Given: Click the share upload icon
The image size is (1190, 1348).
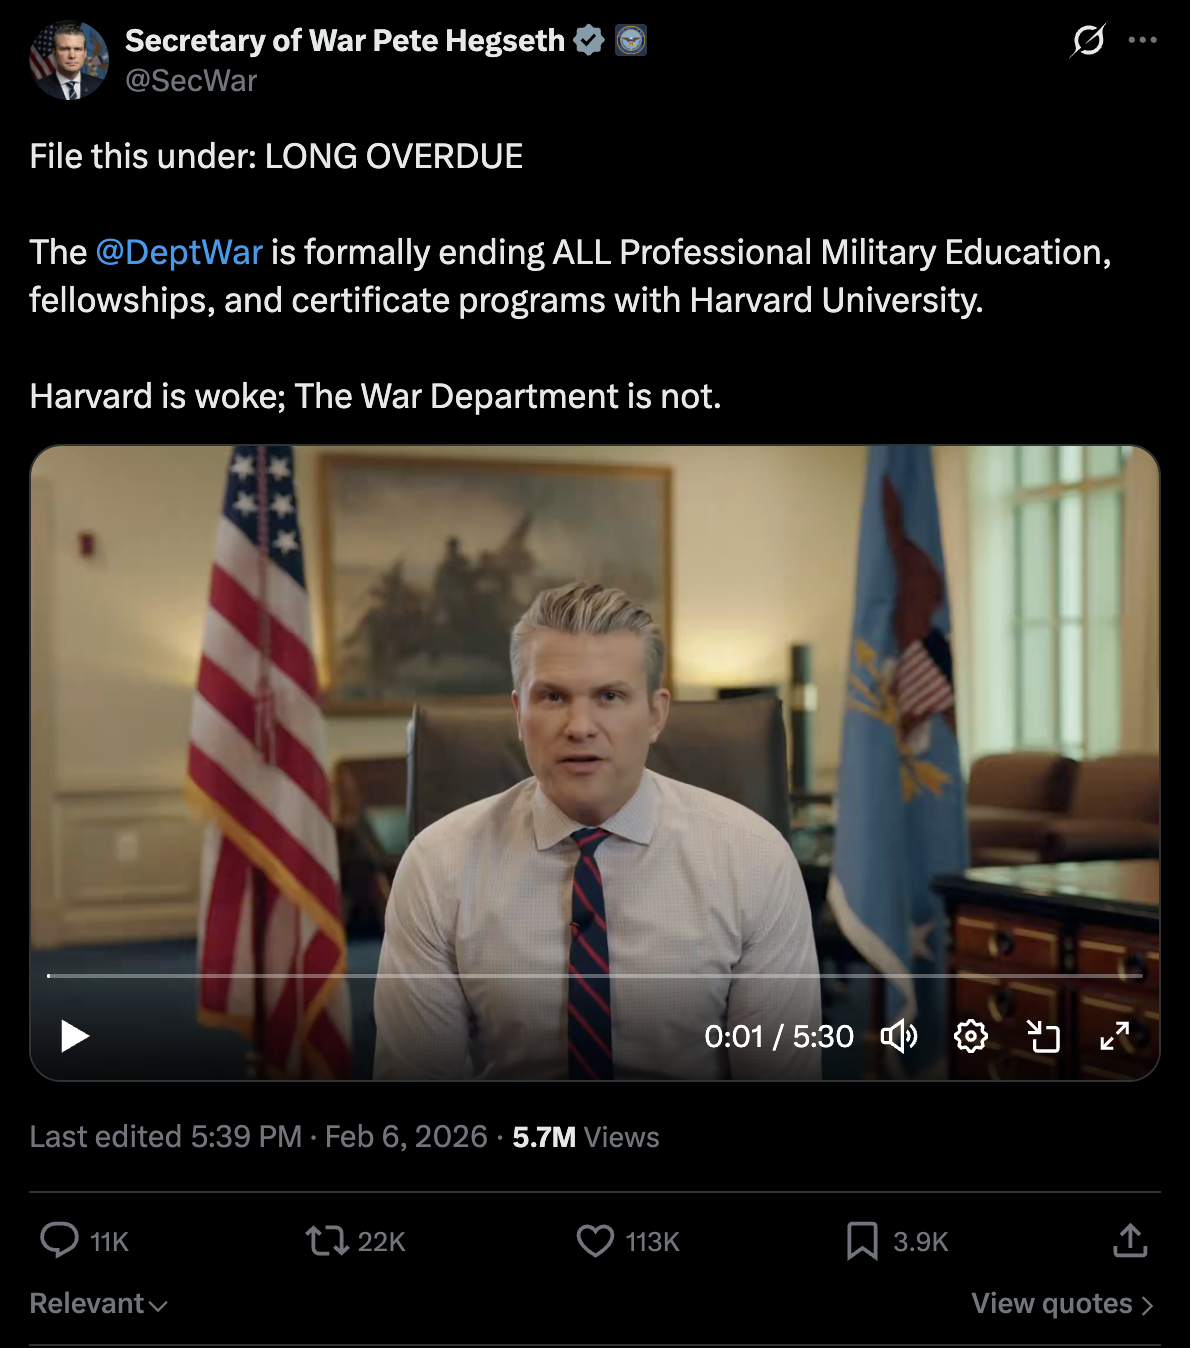Looking at the screenshot, I should pos(1130,1241).
